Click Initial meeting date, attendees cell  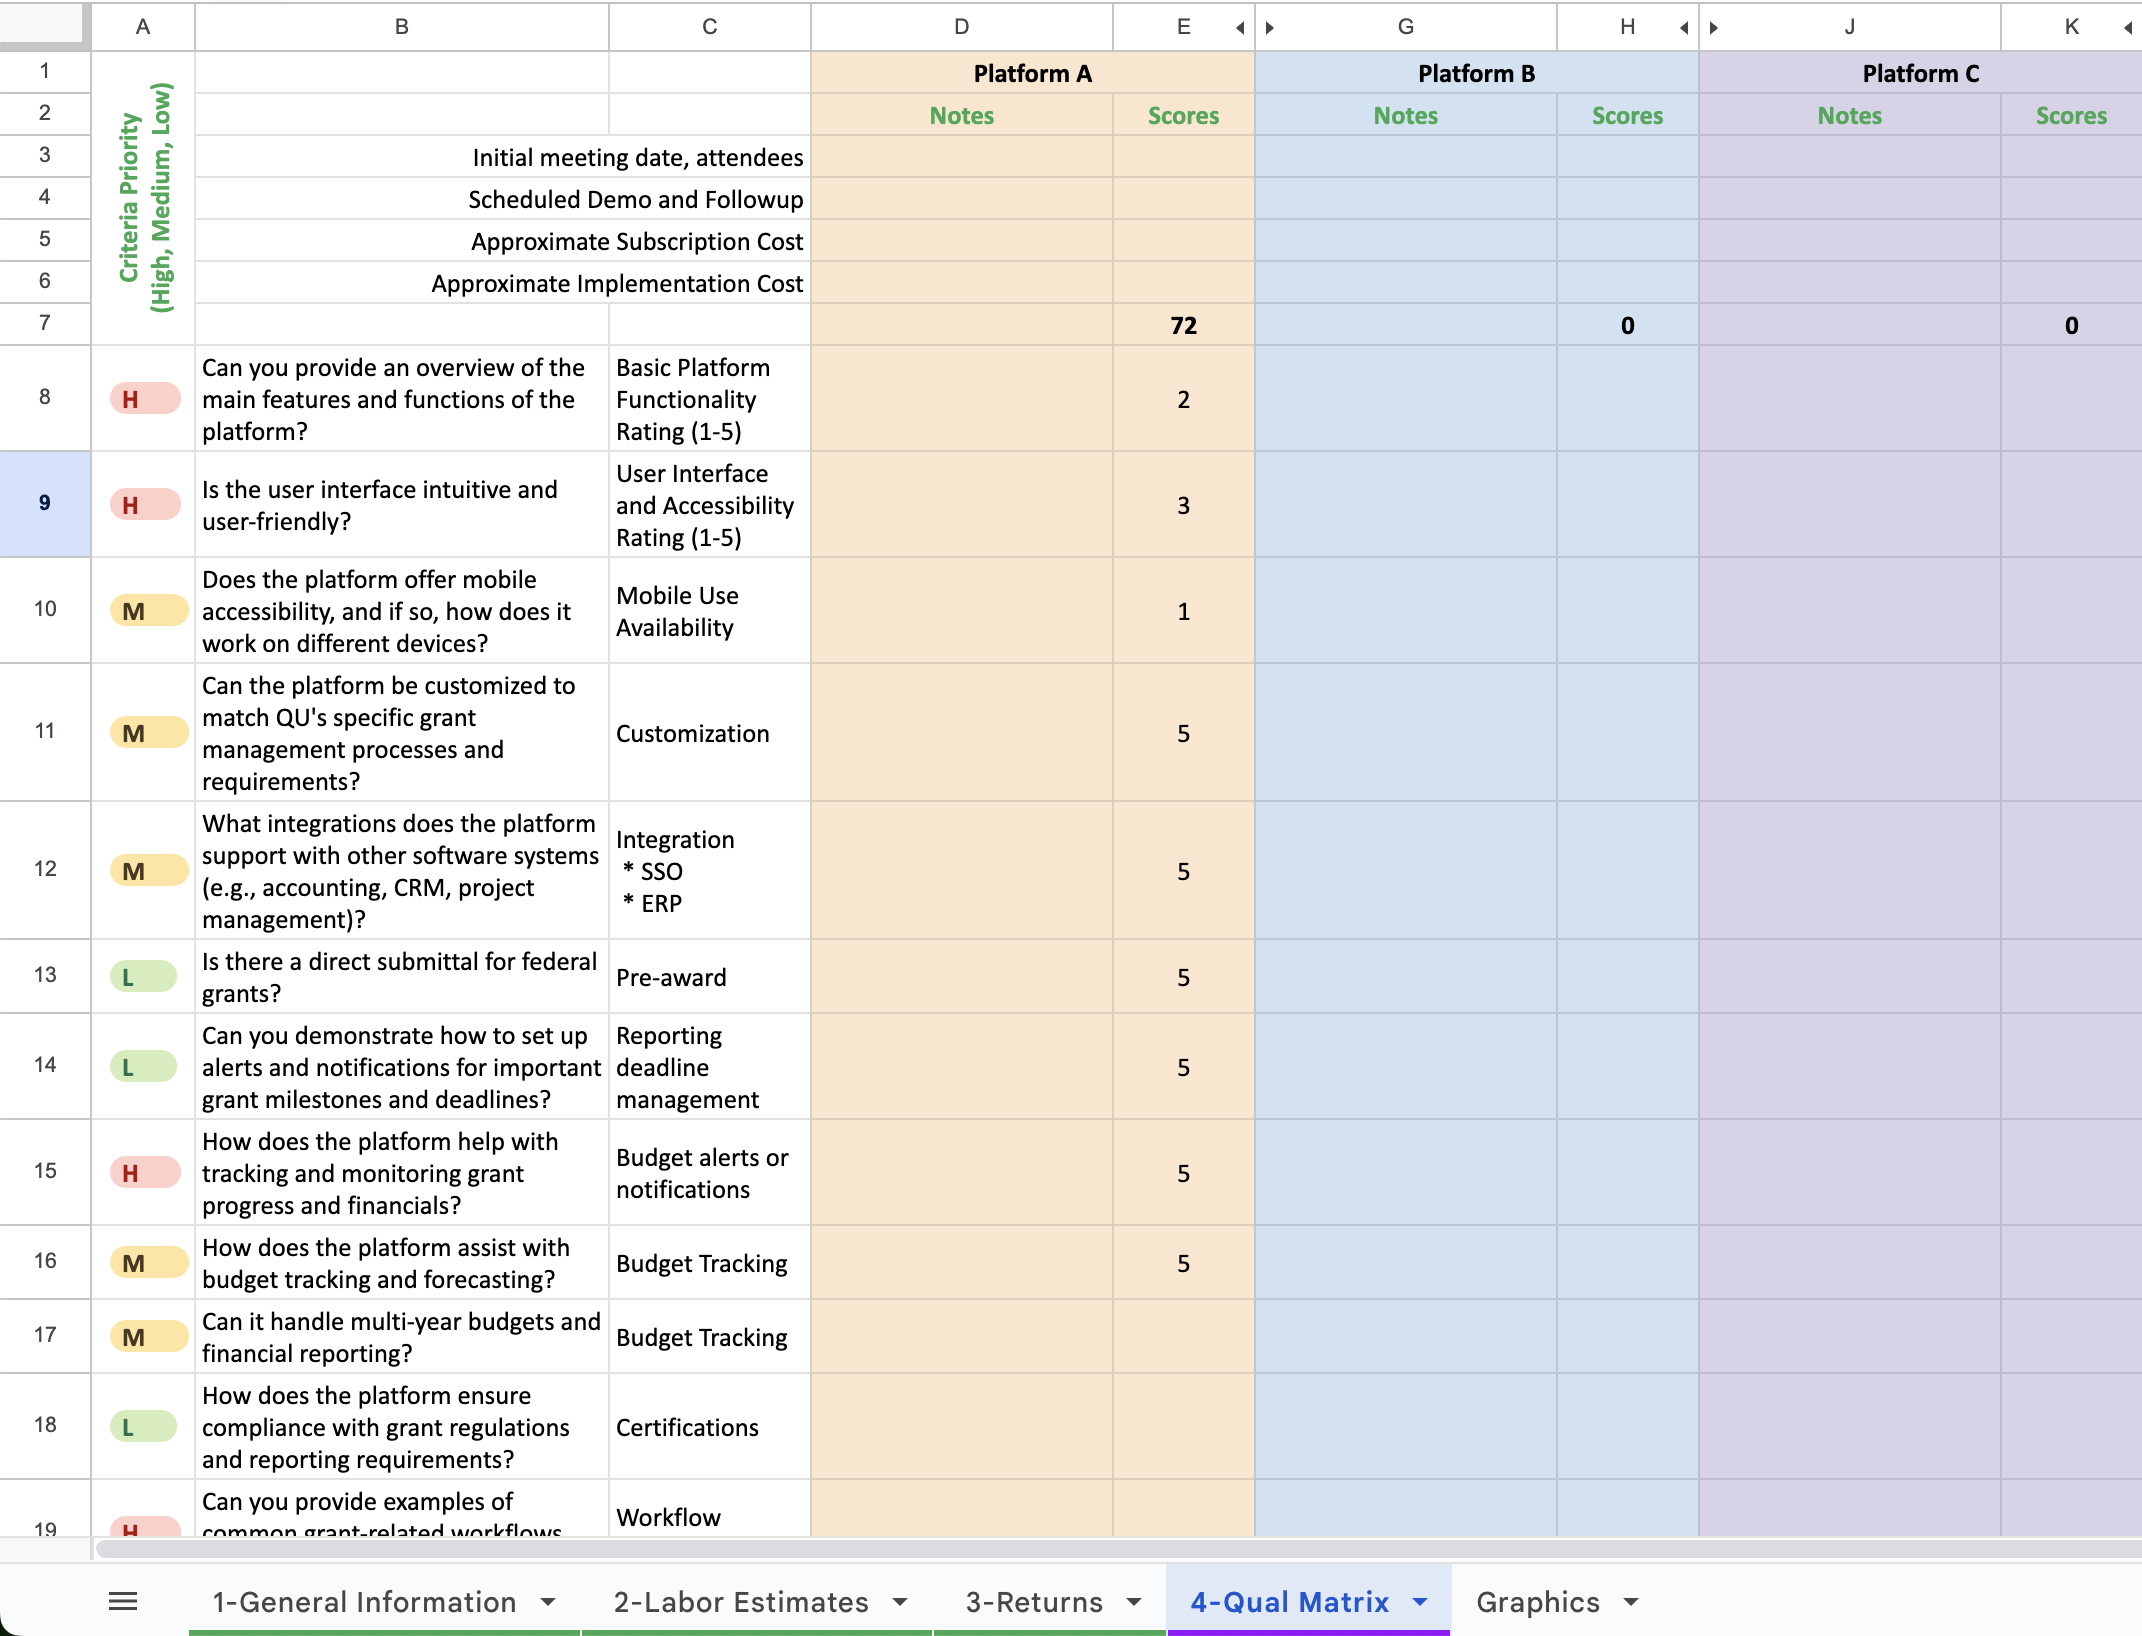pyautogui.click(x=502, y=157)
